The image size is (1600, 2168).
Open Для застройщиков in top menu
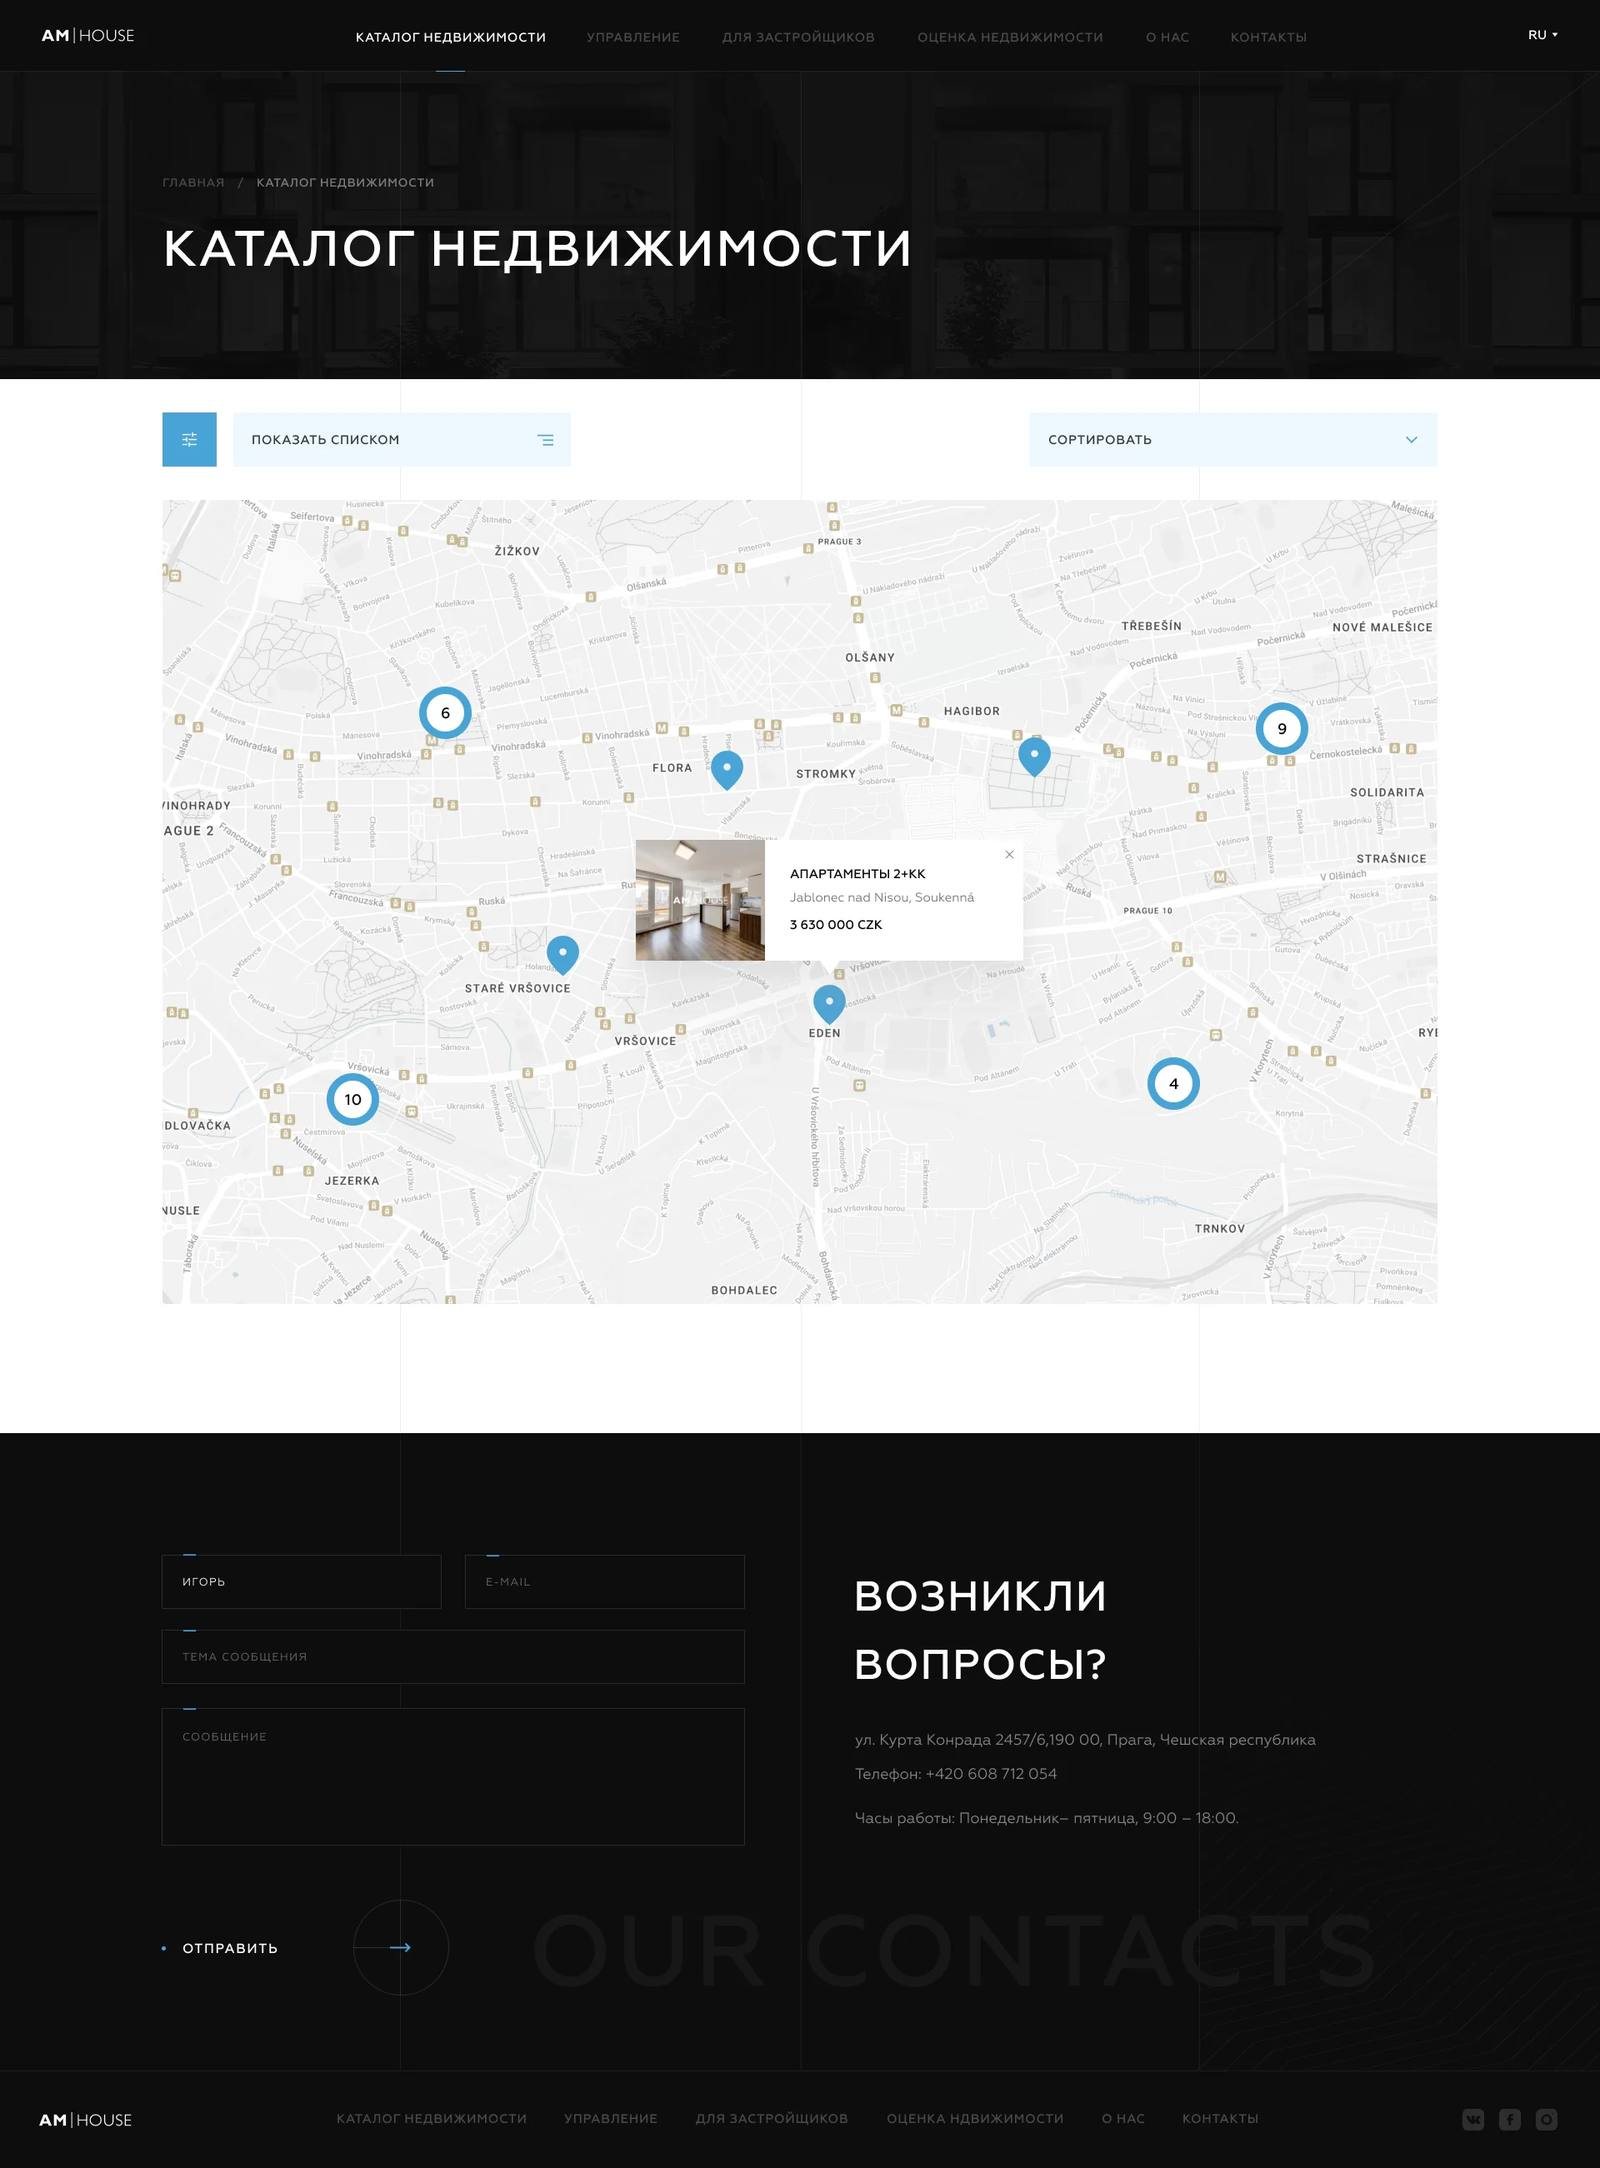pyautogui.click(x=798, y=37)
